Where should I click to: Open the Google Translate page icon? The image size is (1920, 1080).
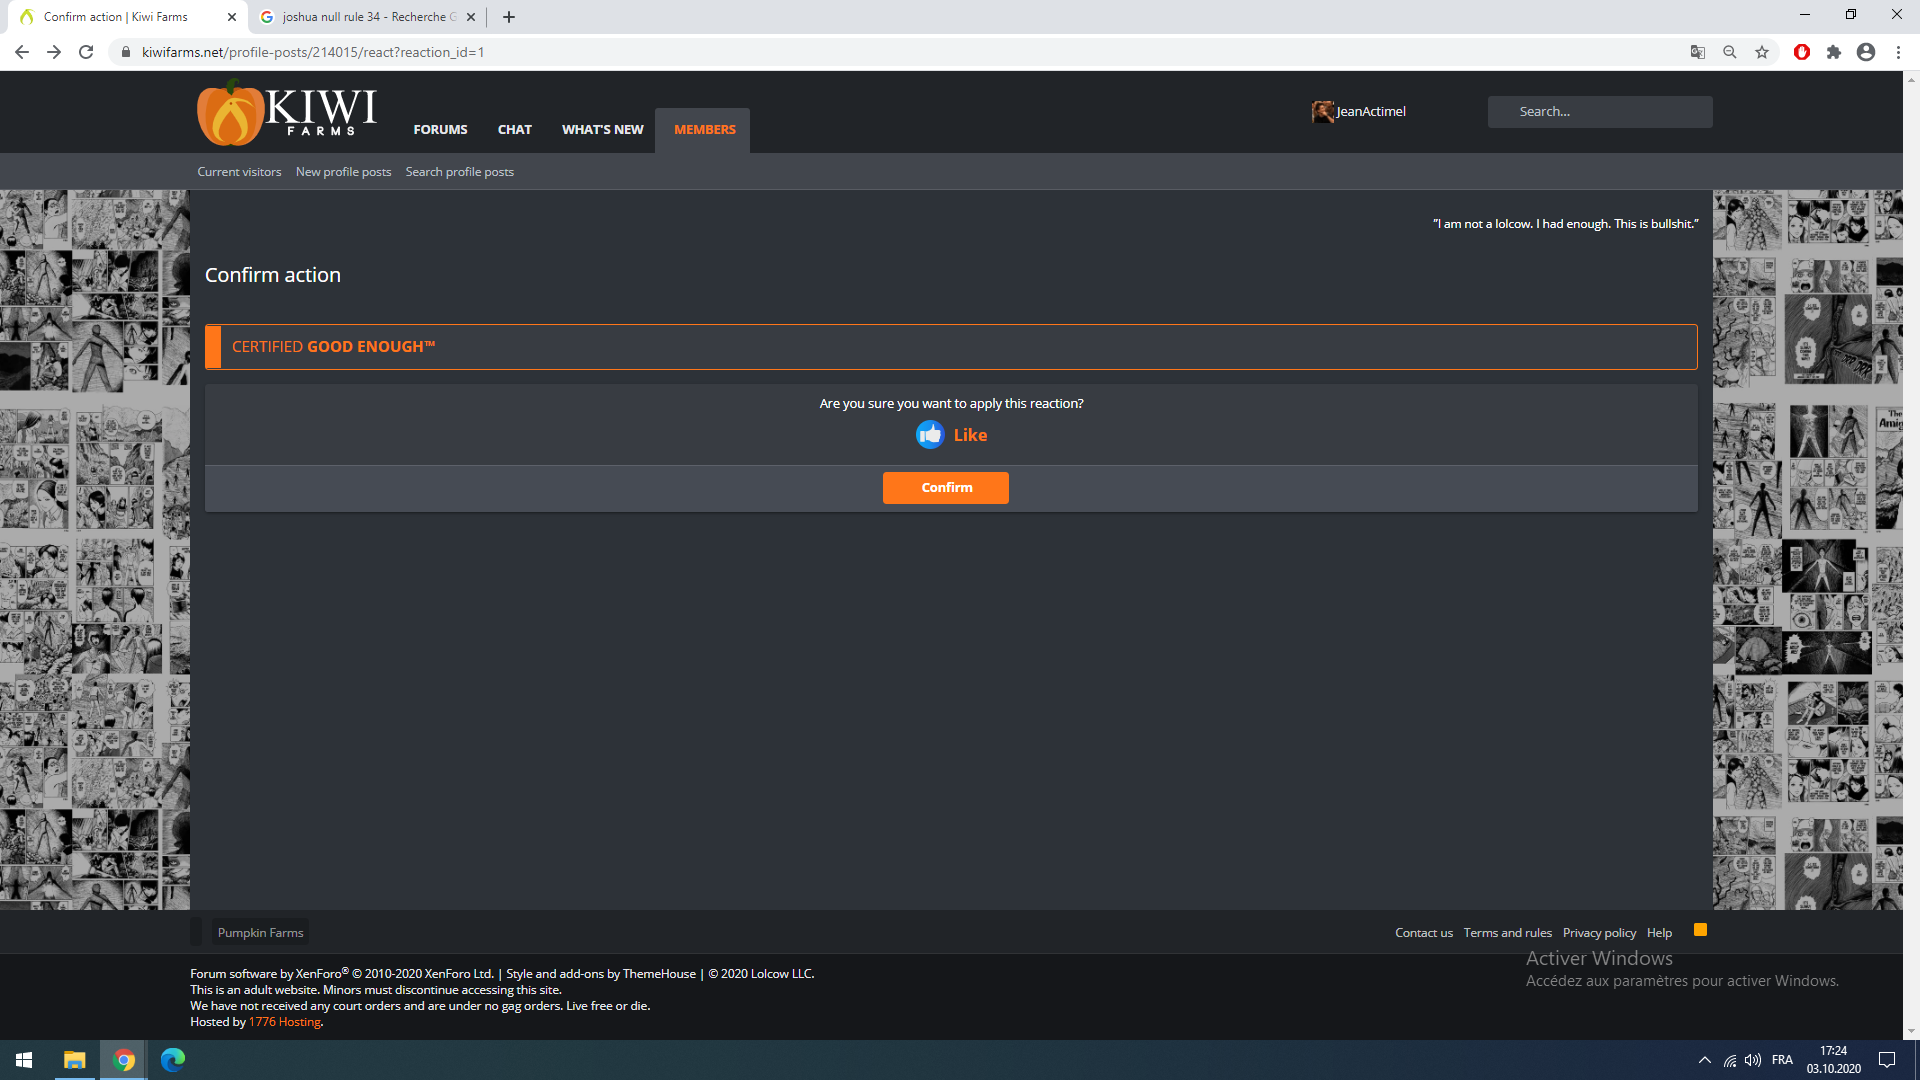click(x=1697, y=52)
